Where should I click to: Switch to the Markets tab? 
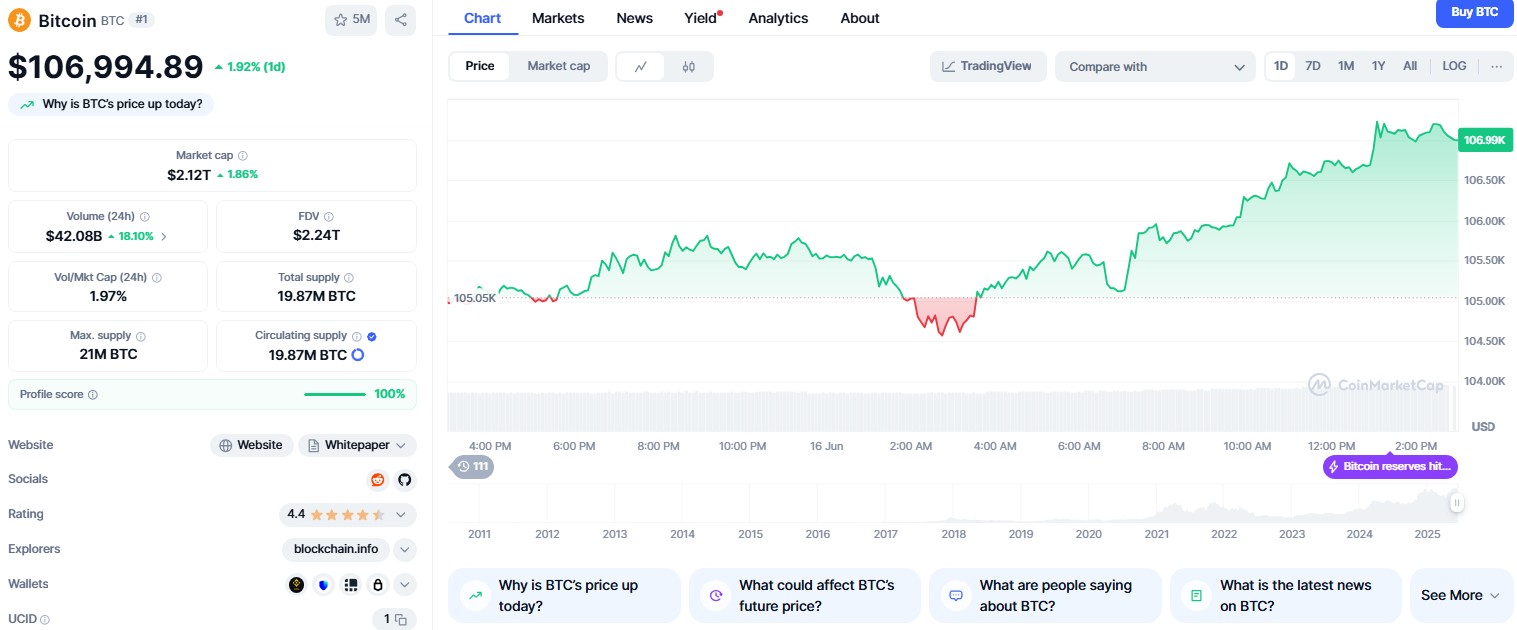[558, 18]
